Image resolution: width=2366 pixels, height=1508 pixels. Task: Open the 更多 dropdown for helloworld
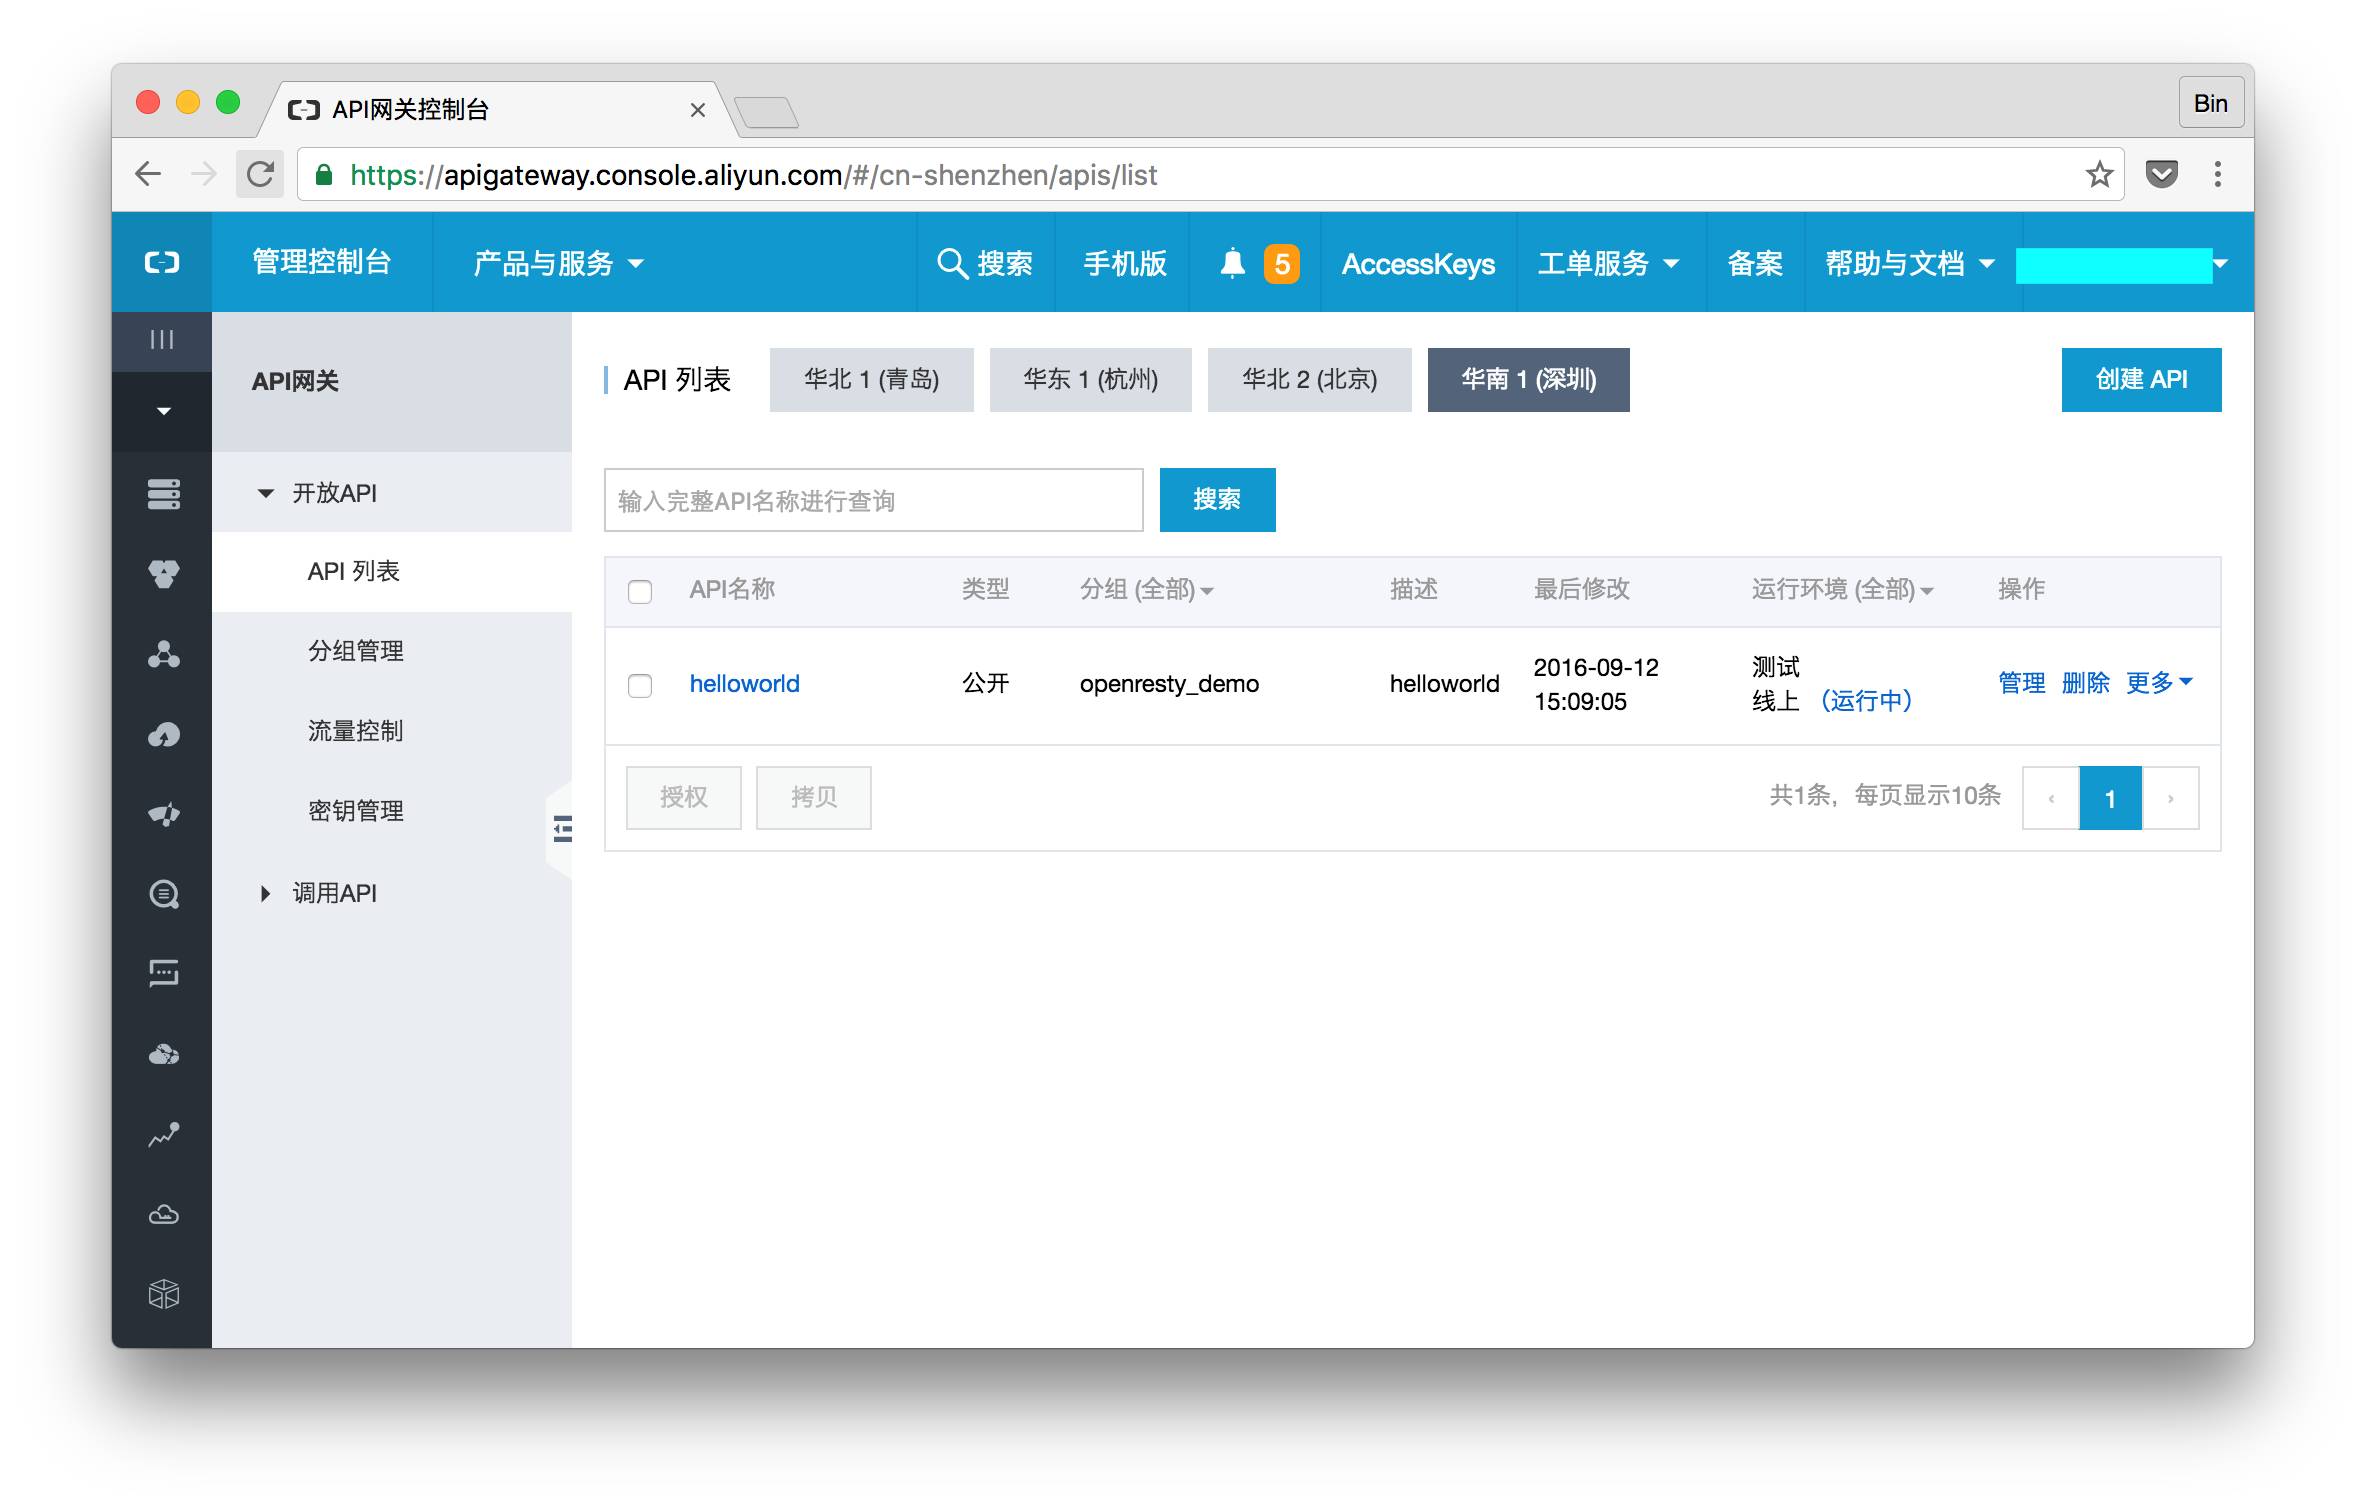pos(2159,682)
